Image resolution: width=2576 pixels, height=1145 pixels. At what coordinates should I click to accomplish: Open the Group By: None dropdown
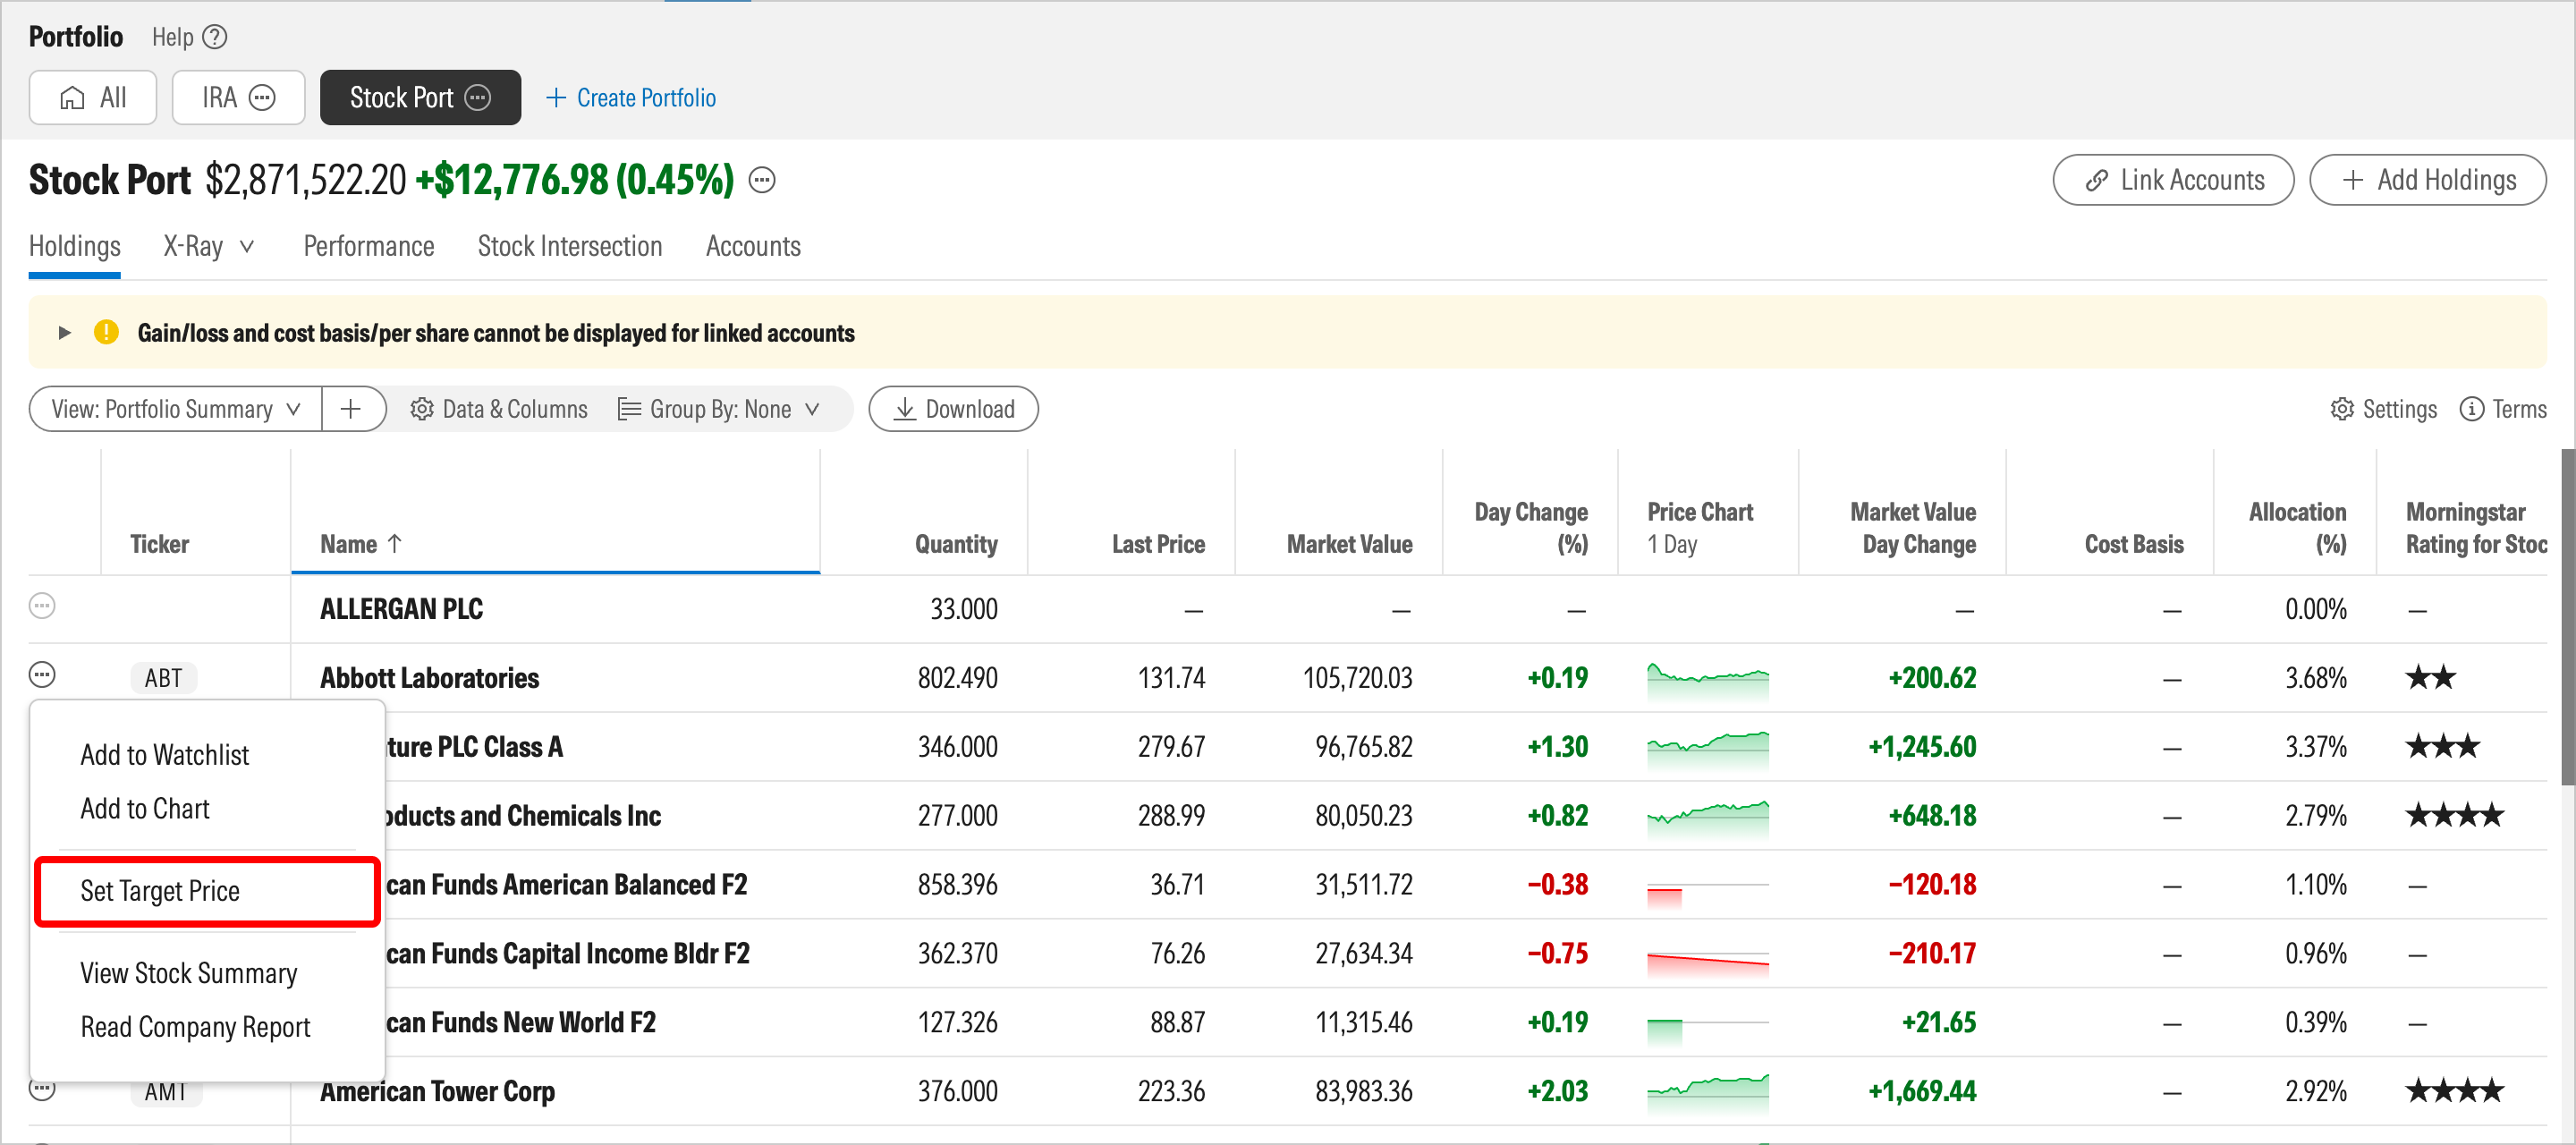(x=719, y=409)
